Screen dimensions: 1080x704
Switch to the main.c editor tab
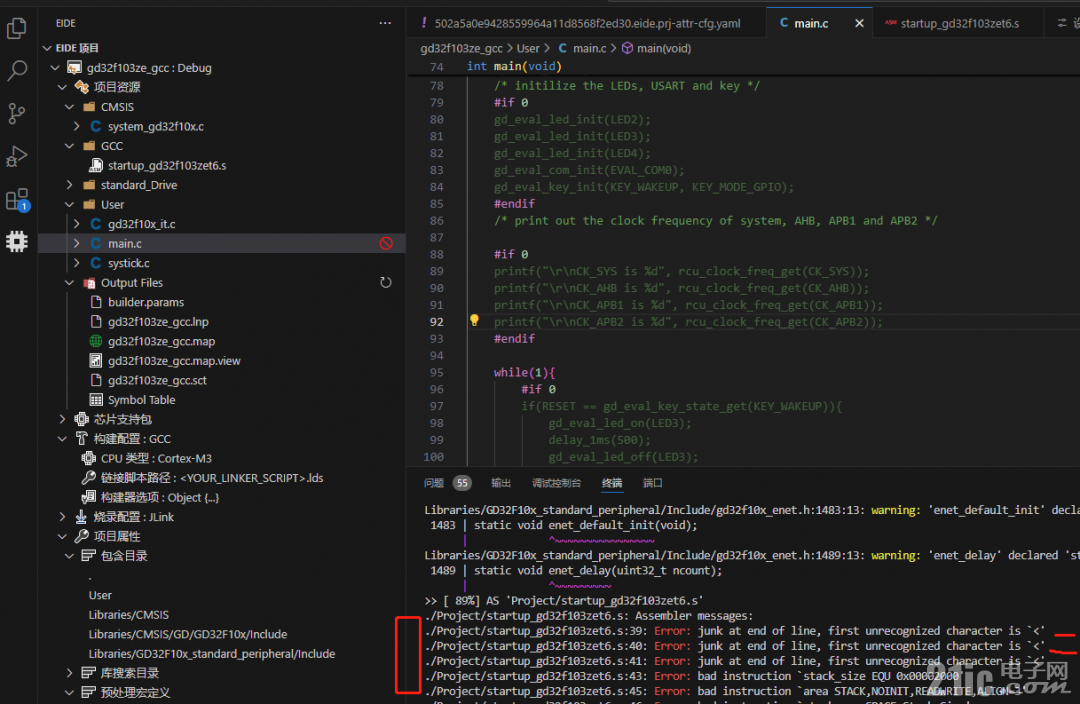pos(811,23)
